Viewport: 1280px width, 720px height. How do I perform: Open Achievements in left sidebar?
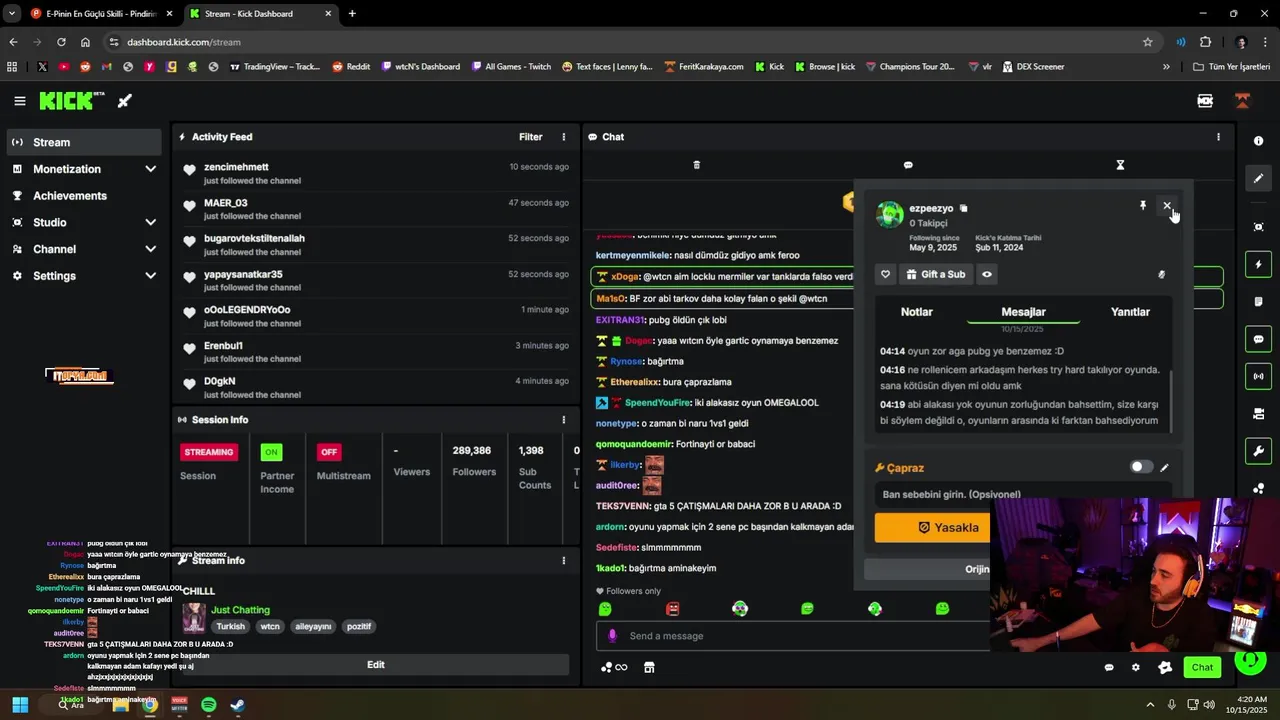tap(84, 196)
